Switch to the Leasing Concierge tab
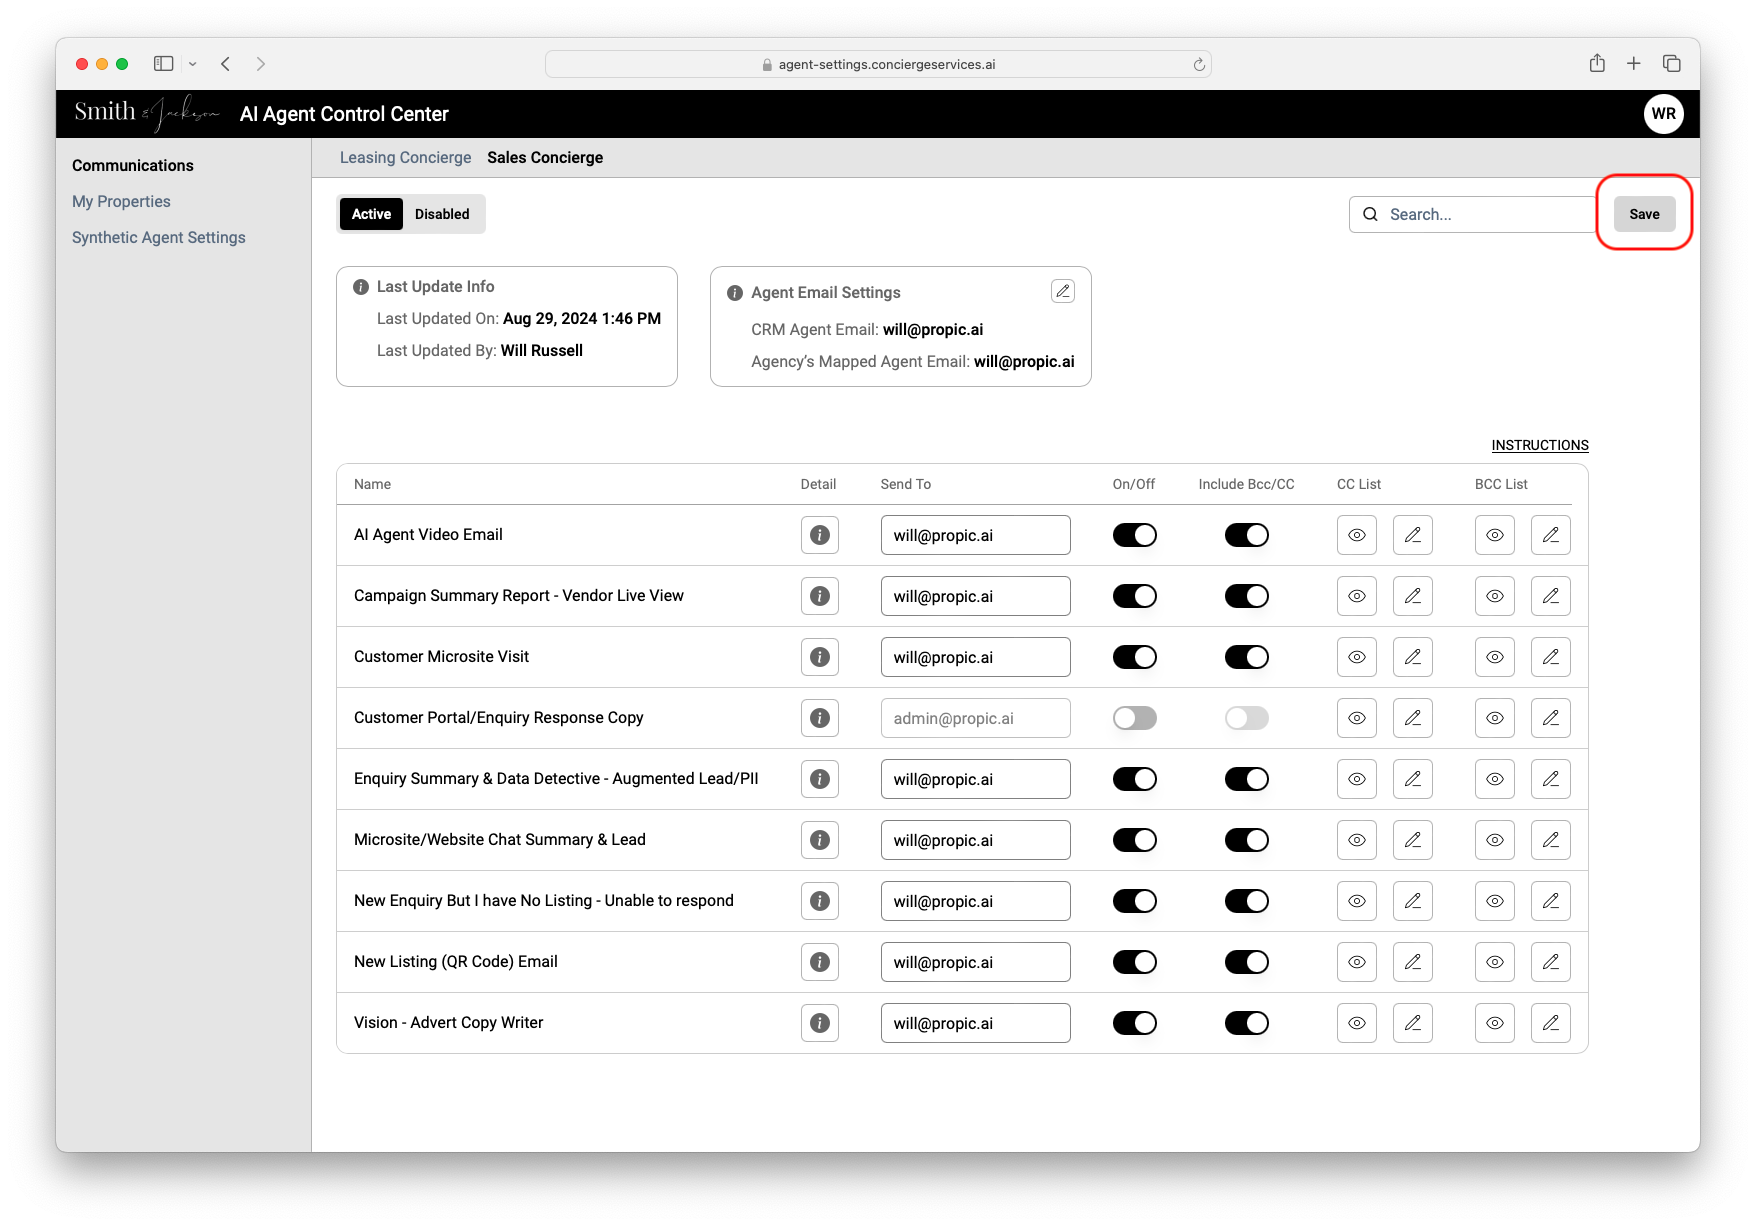This screenshot has width=1756, height=1226. click(x=405, y=157)
